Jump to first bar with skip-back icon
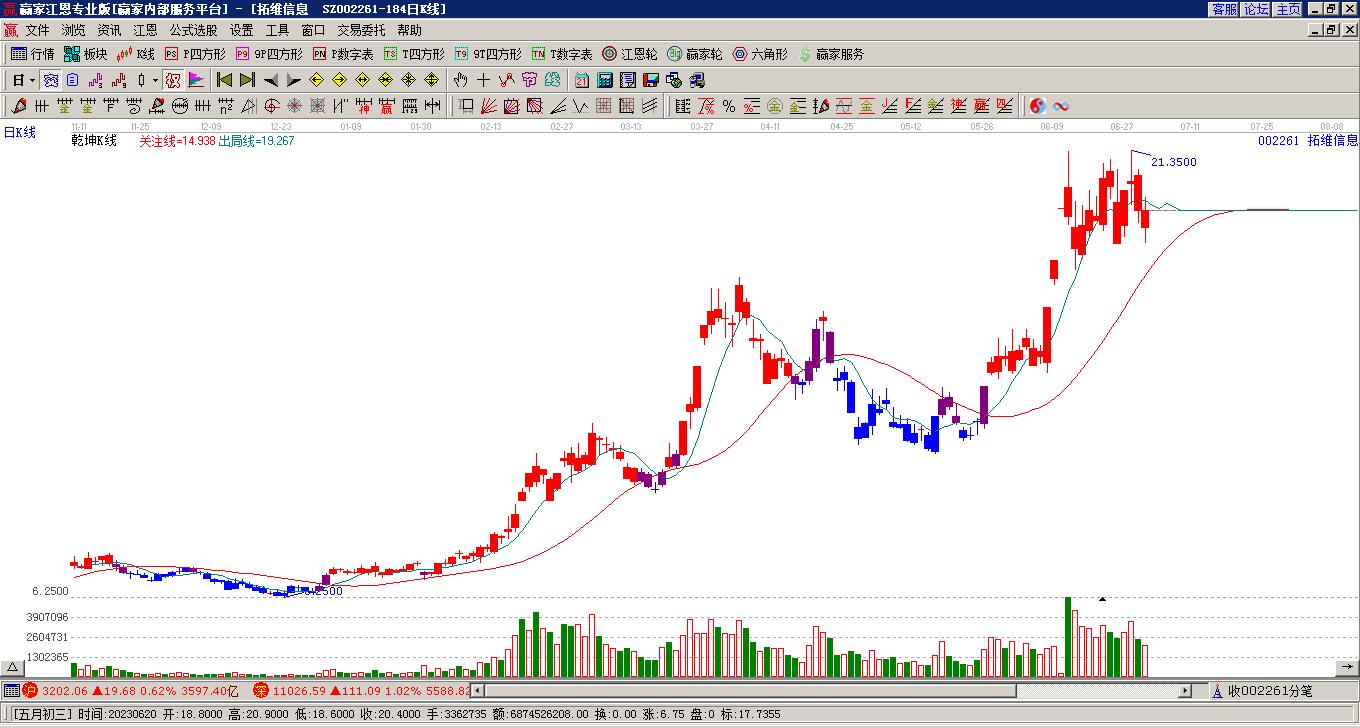The image size is (1360, 728). pyautogui.click(x=224, y=80)
